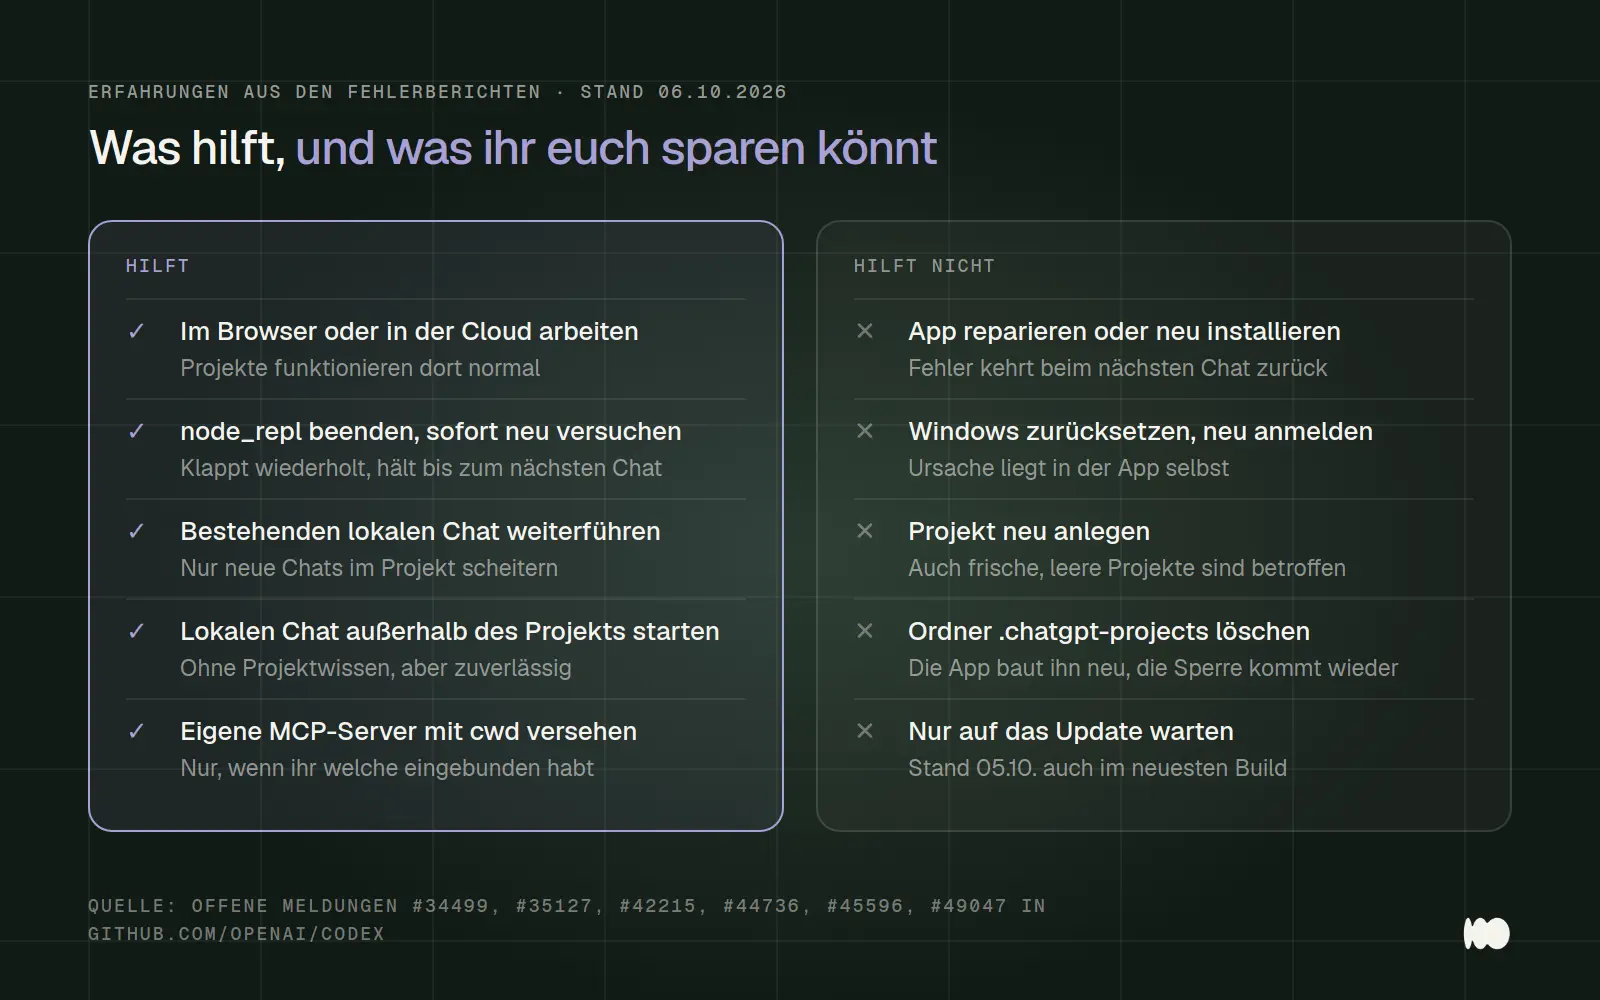Click the checkmark beside 'Im Browser oder in der Cloud arbeiten'
This screenshot has width=1600, height=1000.
pyautogui.click(x=137, y=331)
